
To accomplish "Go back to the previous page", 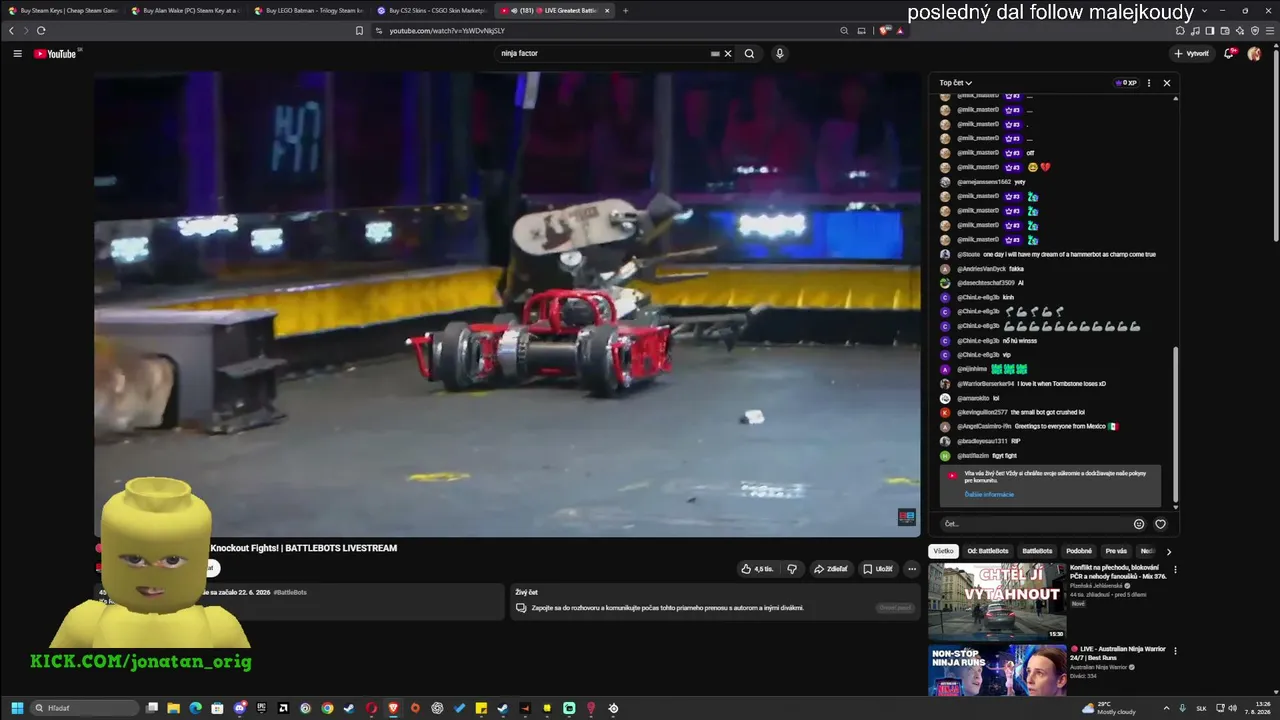I will click(12, 31).
